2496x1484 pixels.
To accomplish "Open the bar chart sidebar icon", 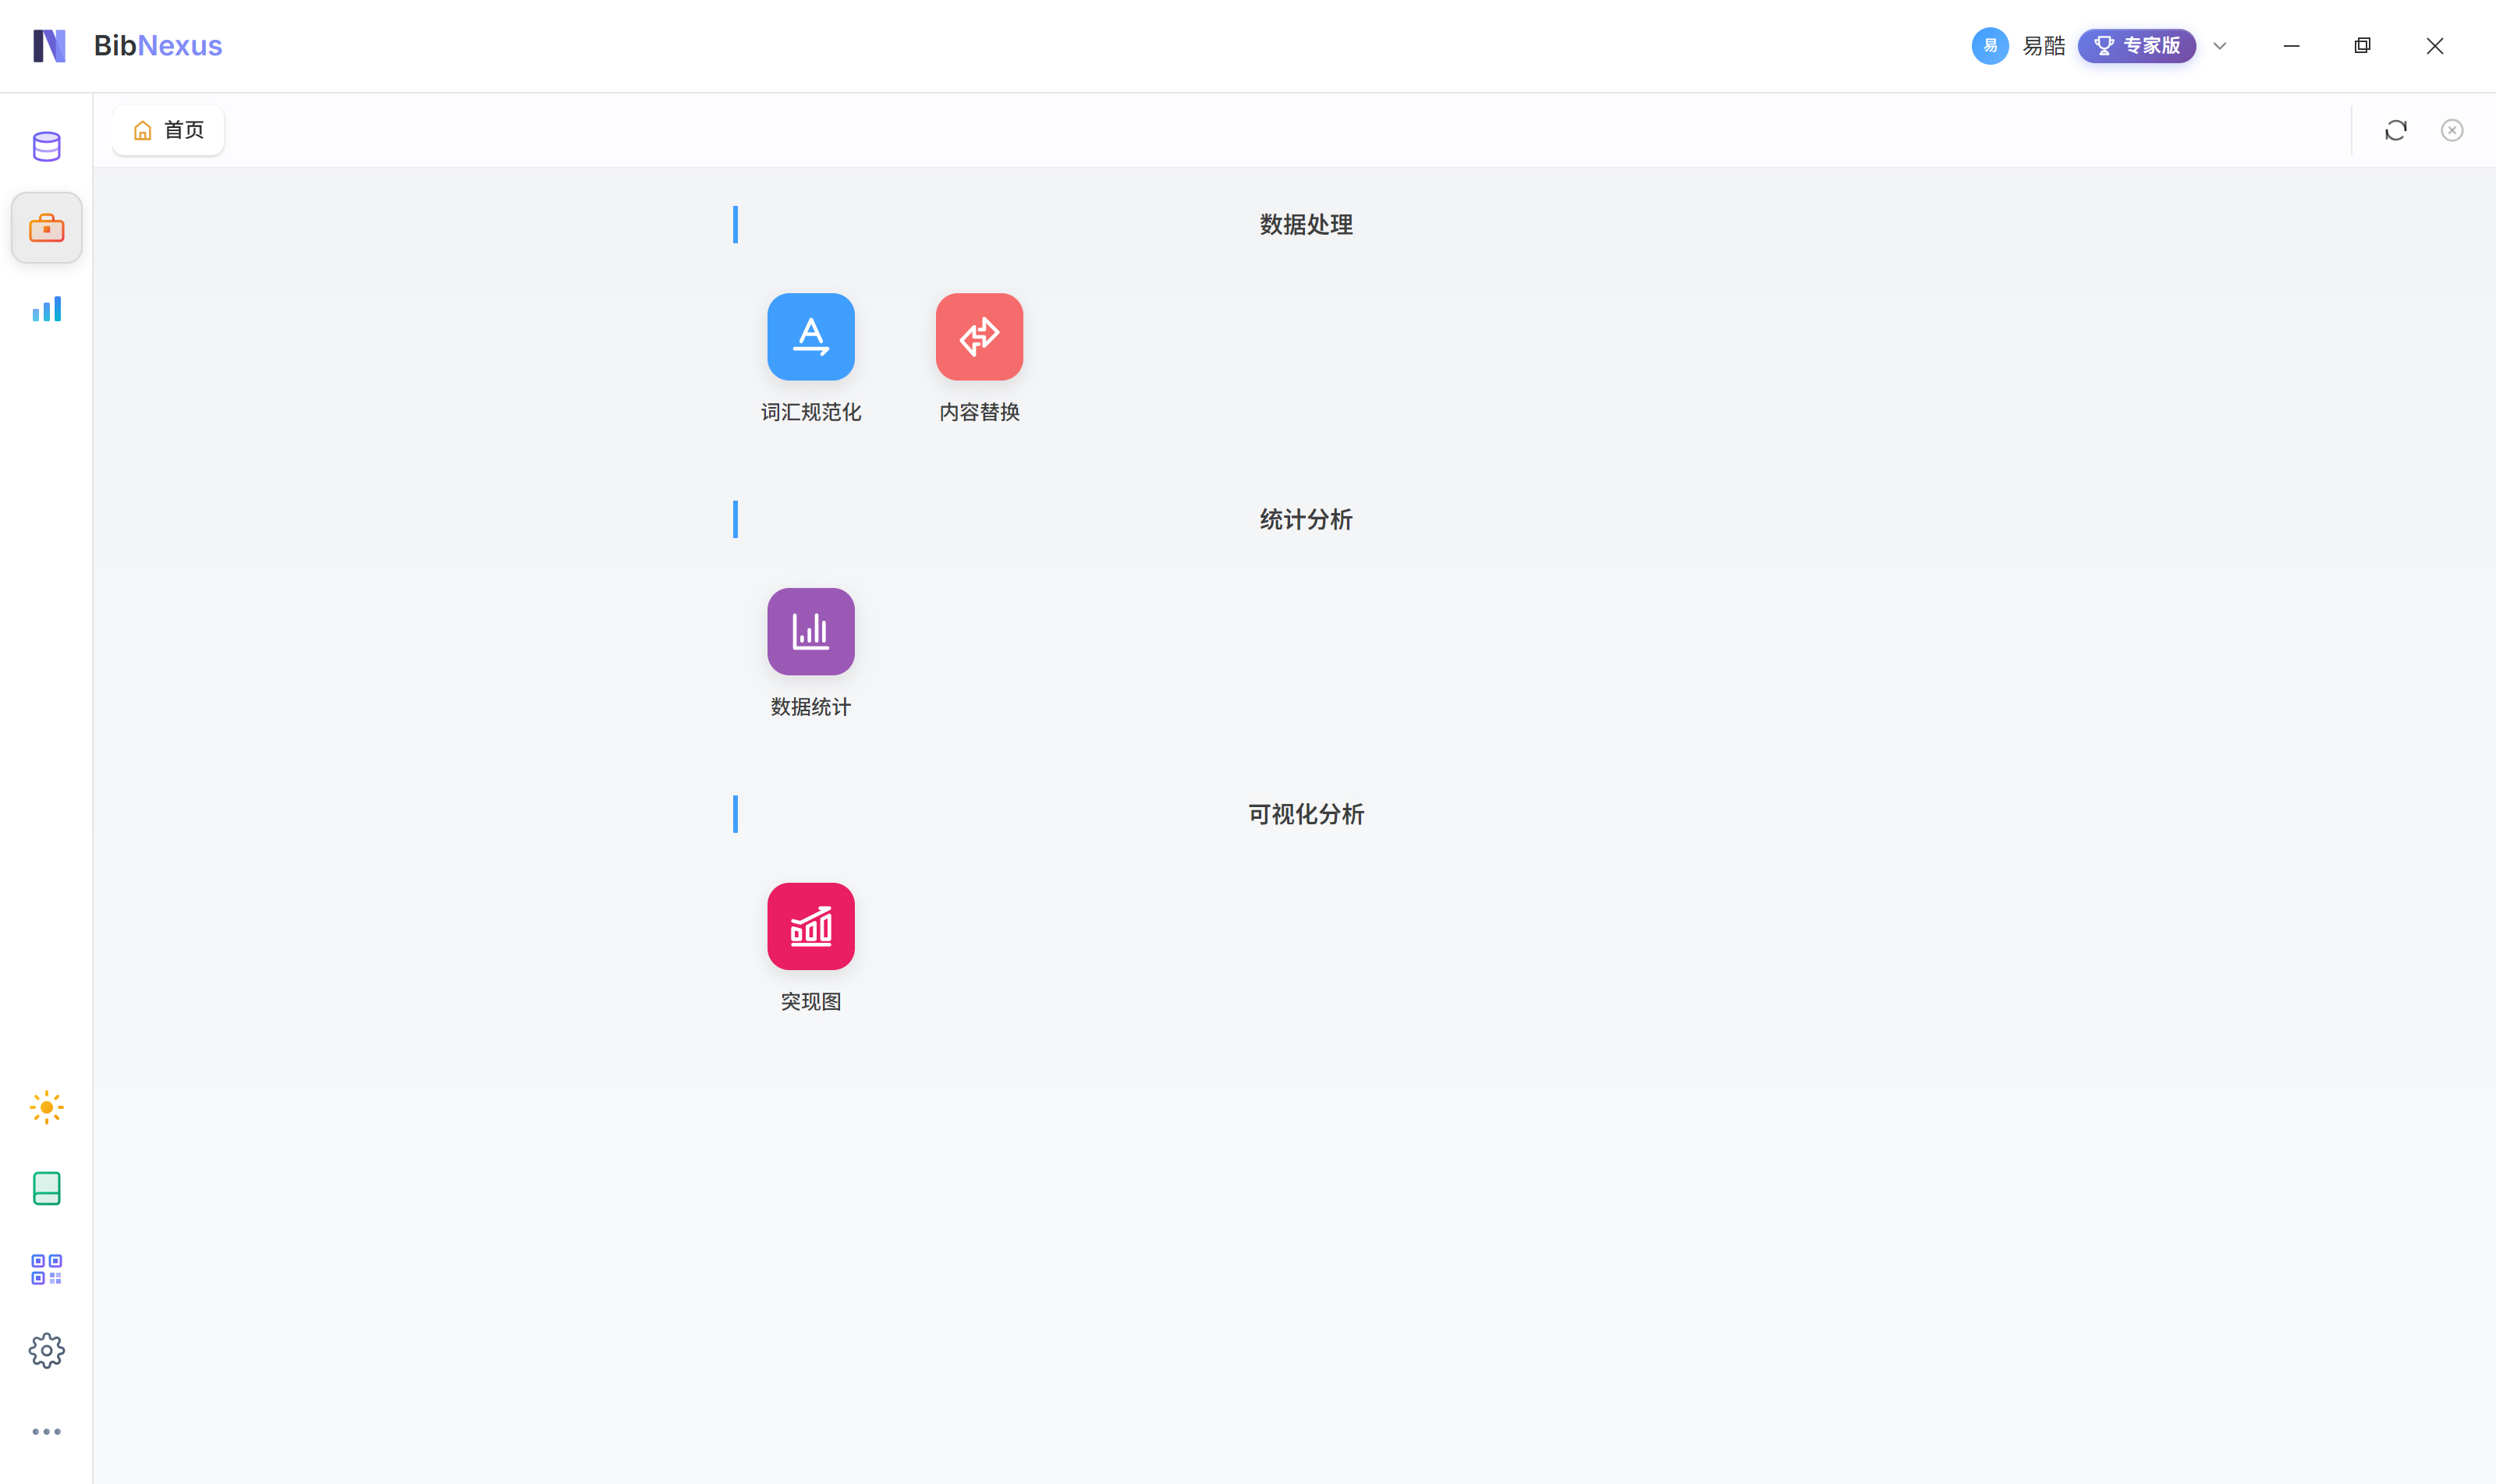I will pyautogui.click(x=46, y=309).
